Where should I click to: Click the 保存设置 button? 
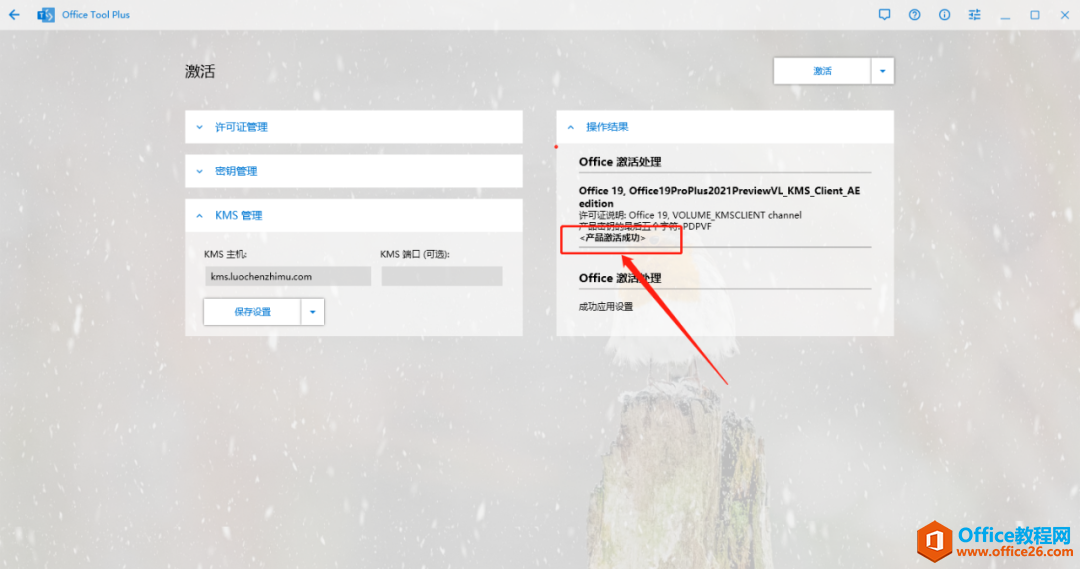coord(252,311)
